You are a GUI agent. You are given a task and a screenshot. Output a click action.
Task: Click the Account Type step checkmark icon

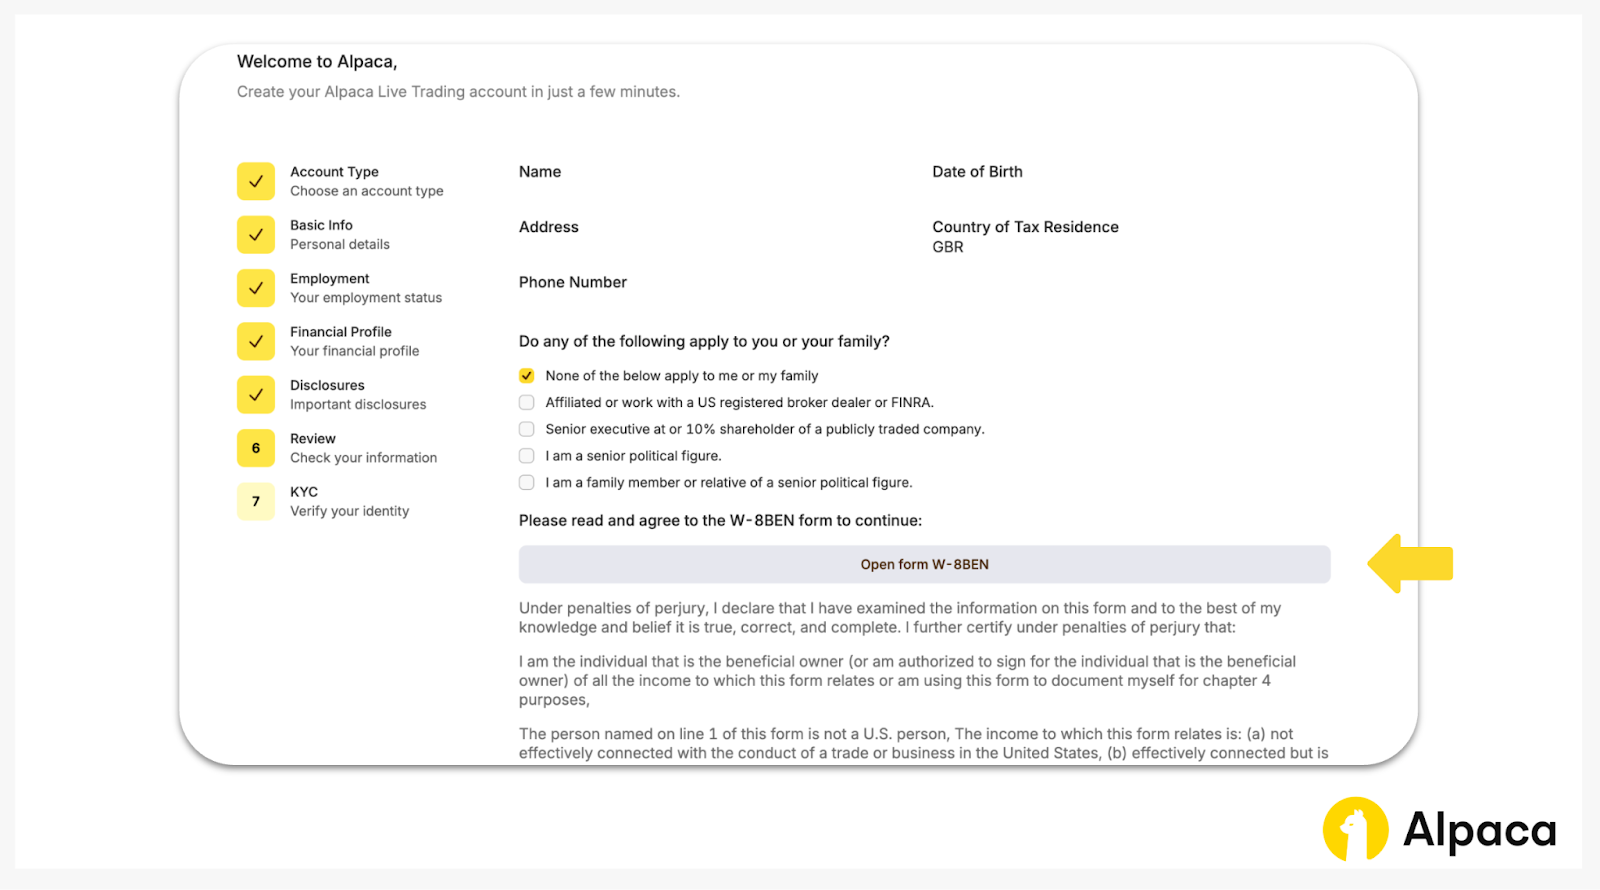click(256, 182)
